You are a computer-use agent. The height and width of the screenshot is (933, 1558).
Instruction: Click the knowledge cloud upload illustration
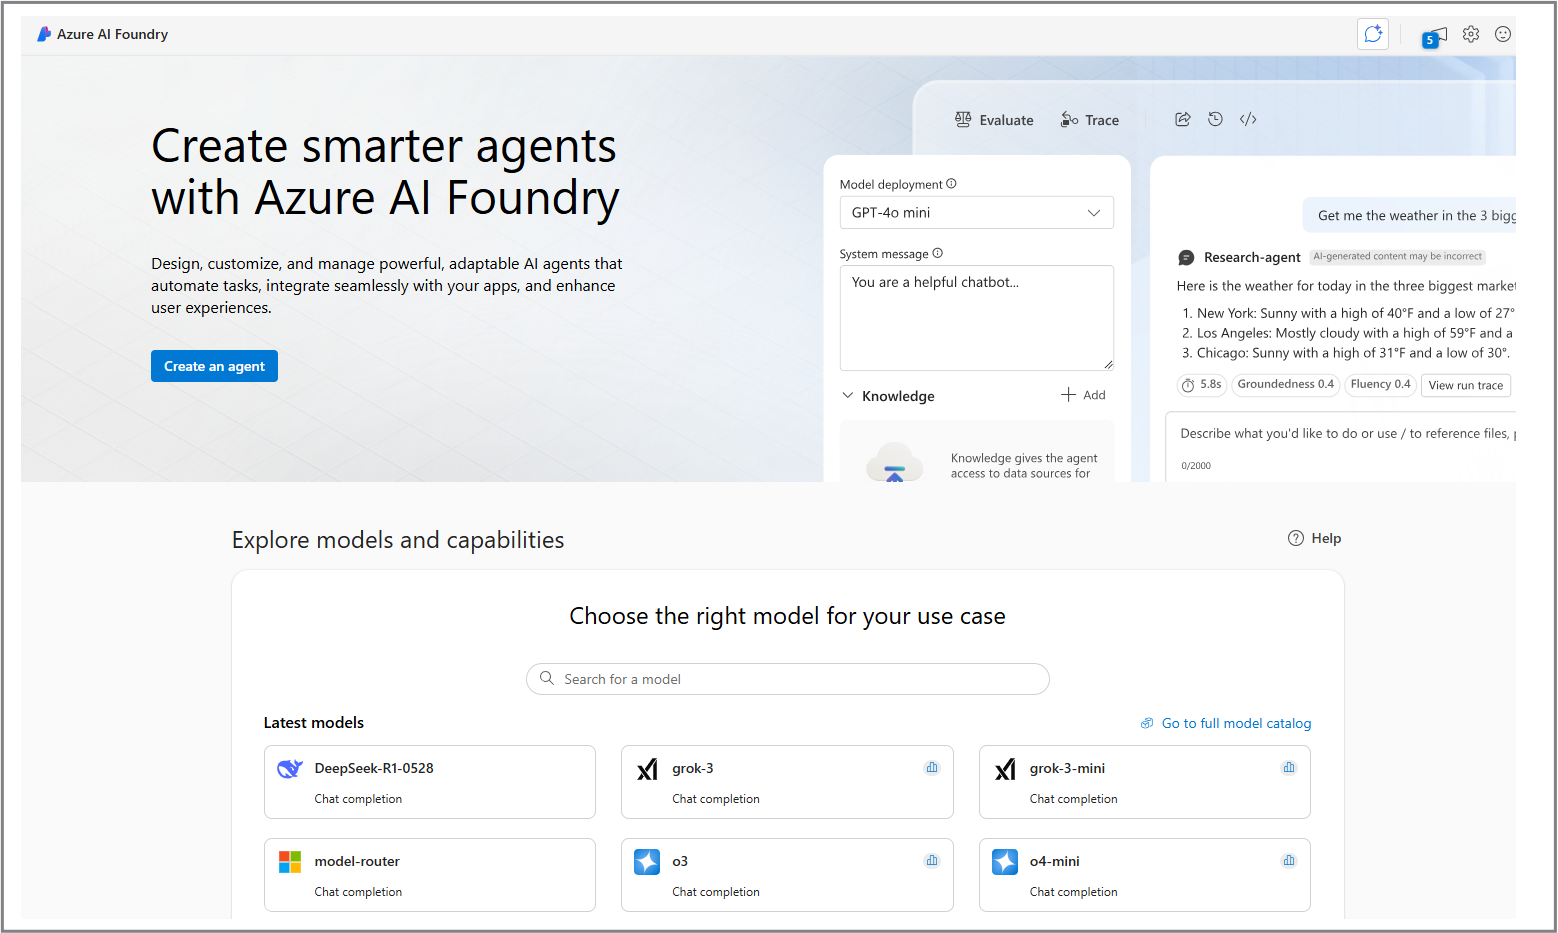coord(894,462)
